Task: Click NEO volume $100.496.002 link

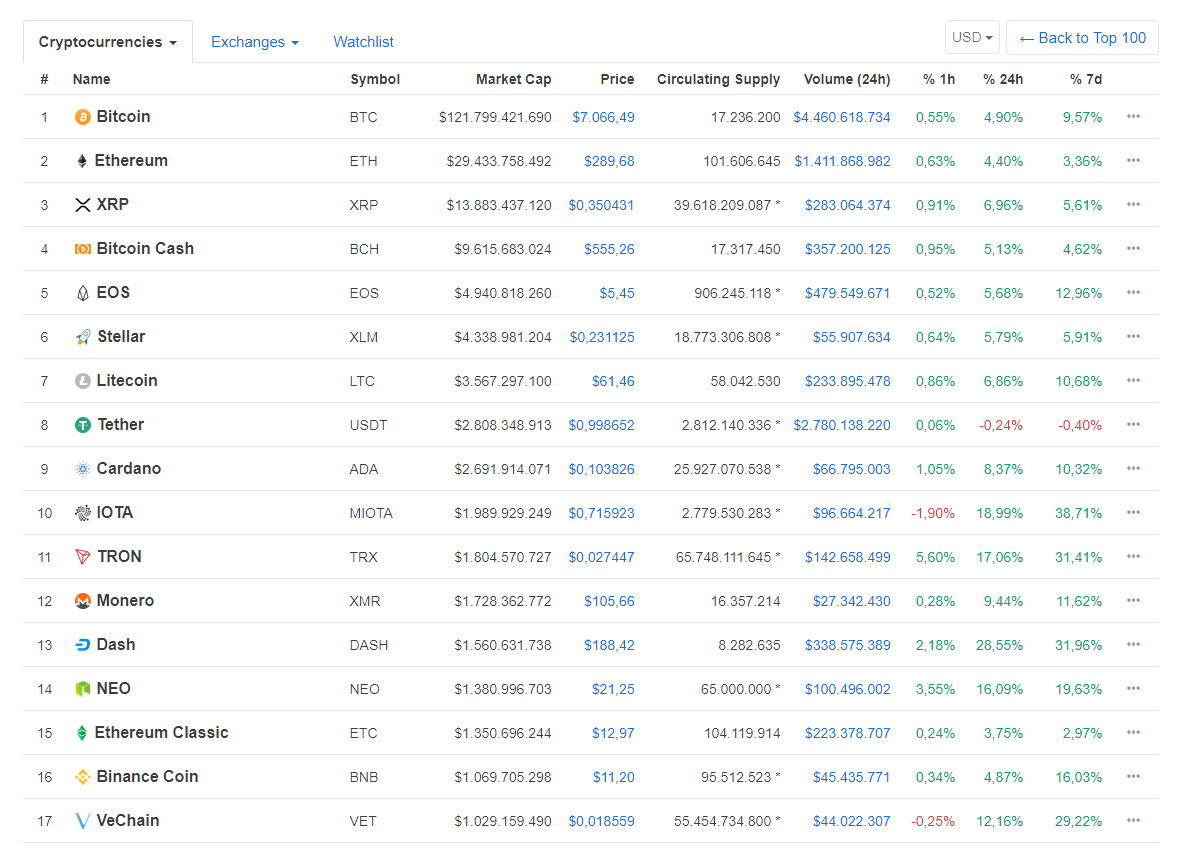Action: point(847,689)
